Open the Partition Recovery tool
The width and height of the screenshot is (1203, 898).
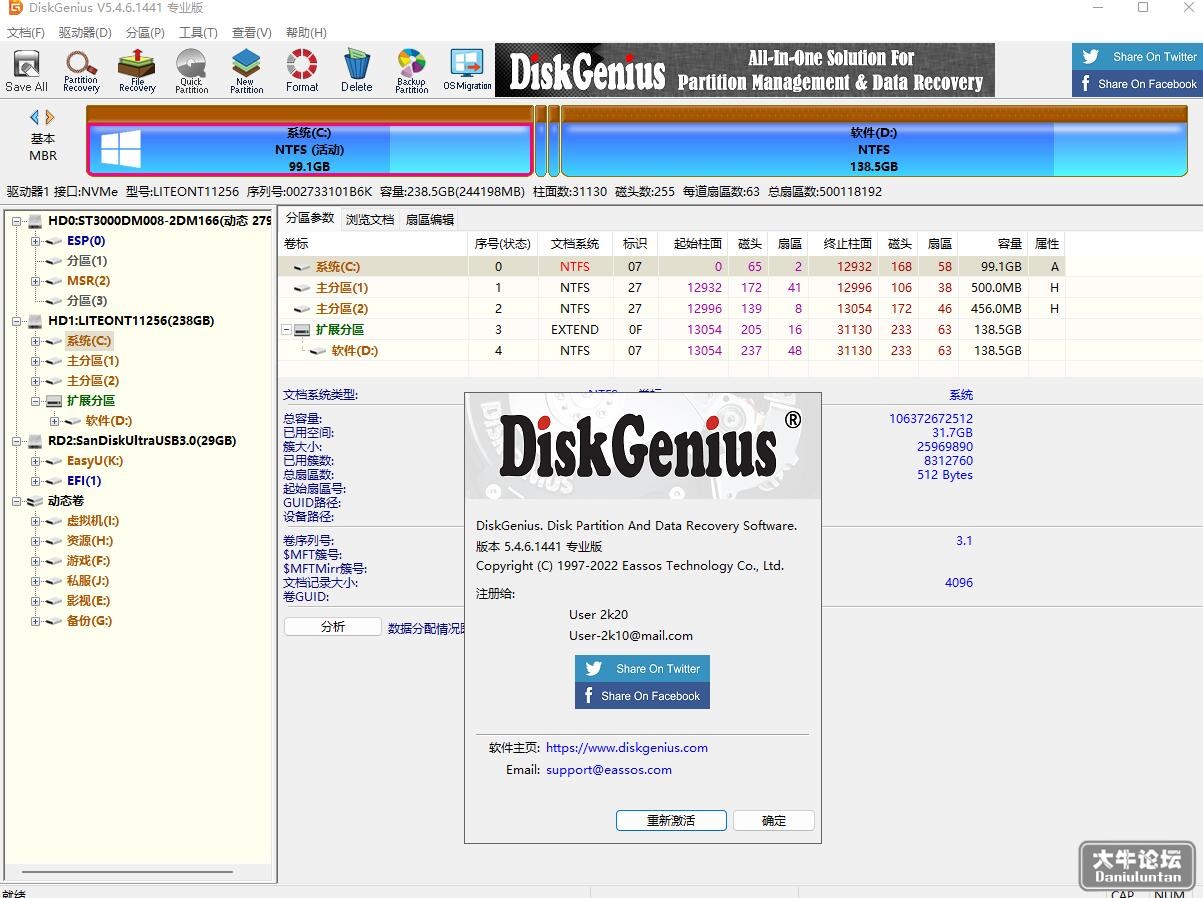[81, 71]
